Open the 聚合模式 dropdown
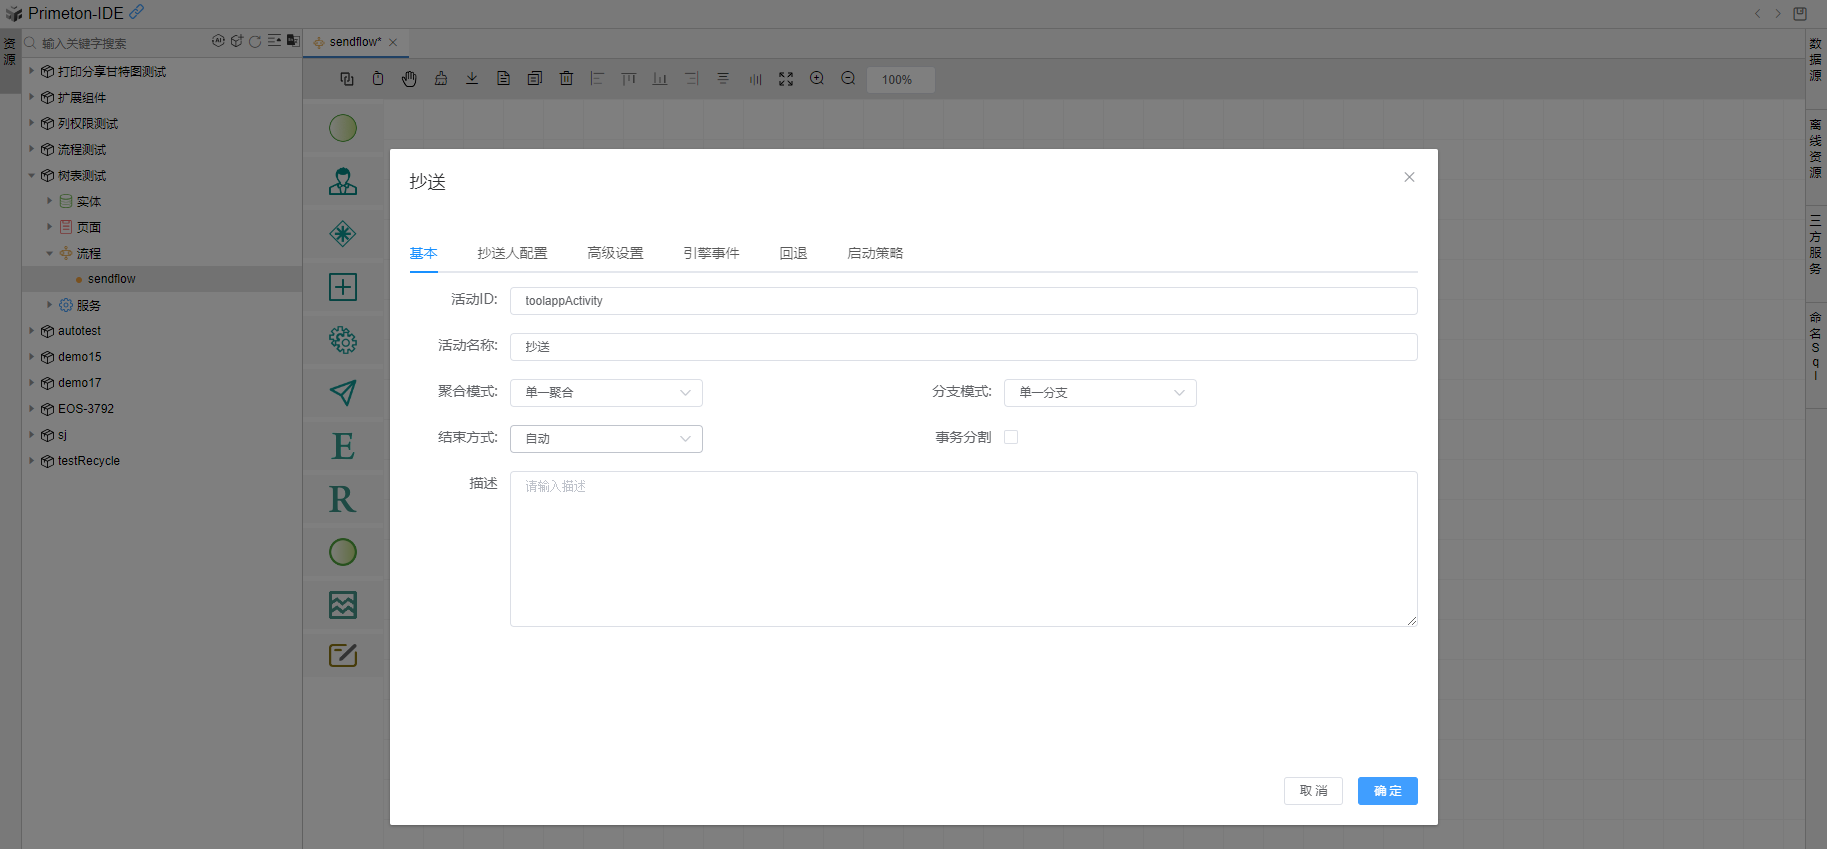1827x849 pixels. point(606,393)
